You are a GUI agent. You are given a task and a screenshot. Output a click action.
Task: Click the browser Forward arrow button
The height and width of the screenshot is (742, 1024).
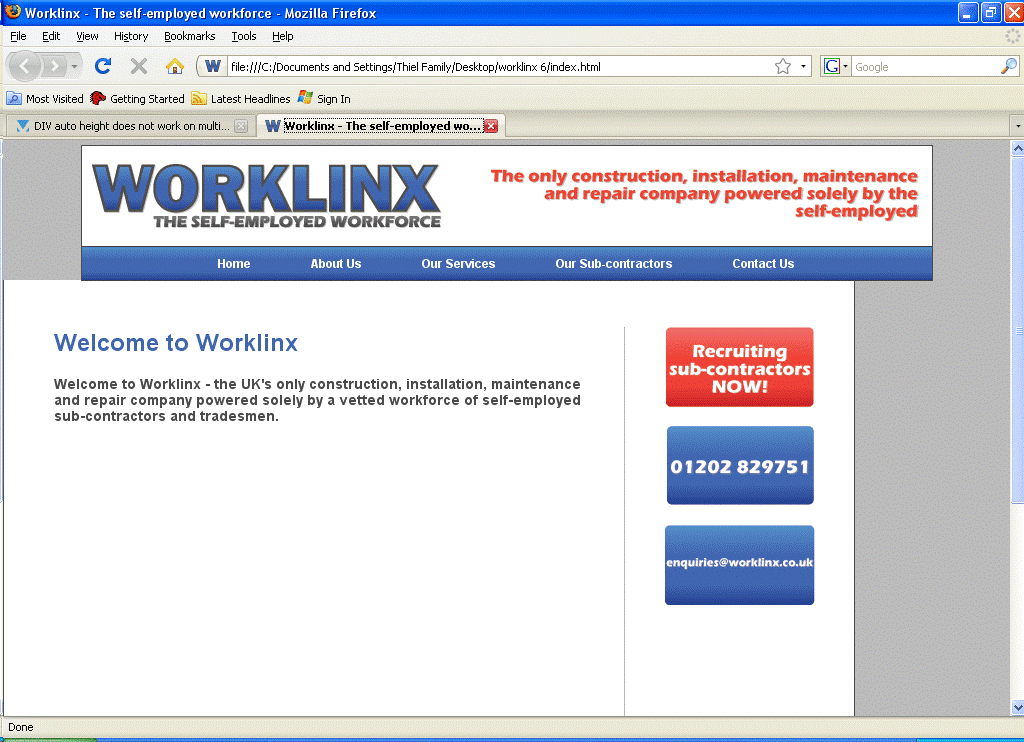tap(55, 66)
